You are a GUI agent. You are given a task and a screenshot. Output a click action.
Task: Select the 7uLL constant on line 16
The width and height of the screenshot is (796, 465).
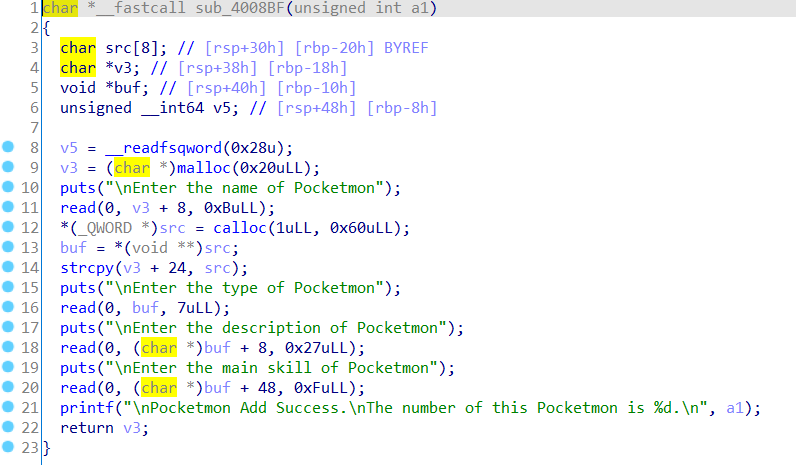pyautogui.click(x=195, y=308)
